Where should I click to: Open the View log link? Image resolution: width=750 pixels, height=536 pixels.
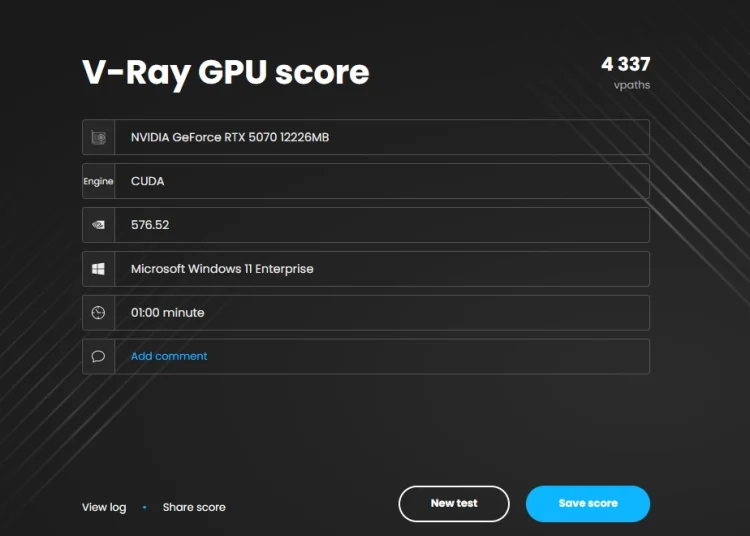pos(104,507)
